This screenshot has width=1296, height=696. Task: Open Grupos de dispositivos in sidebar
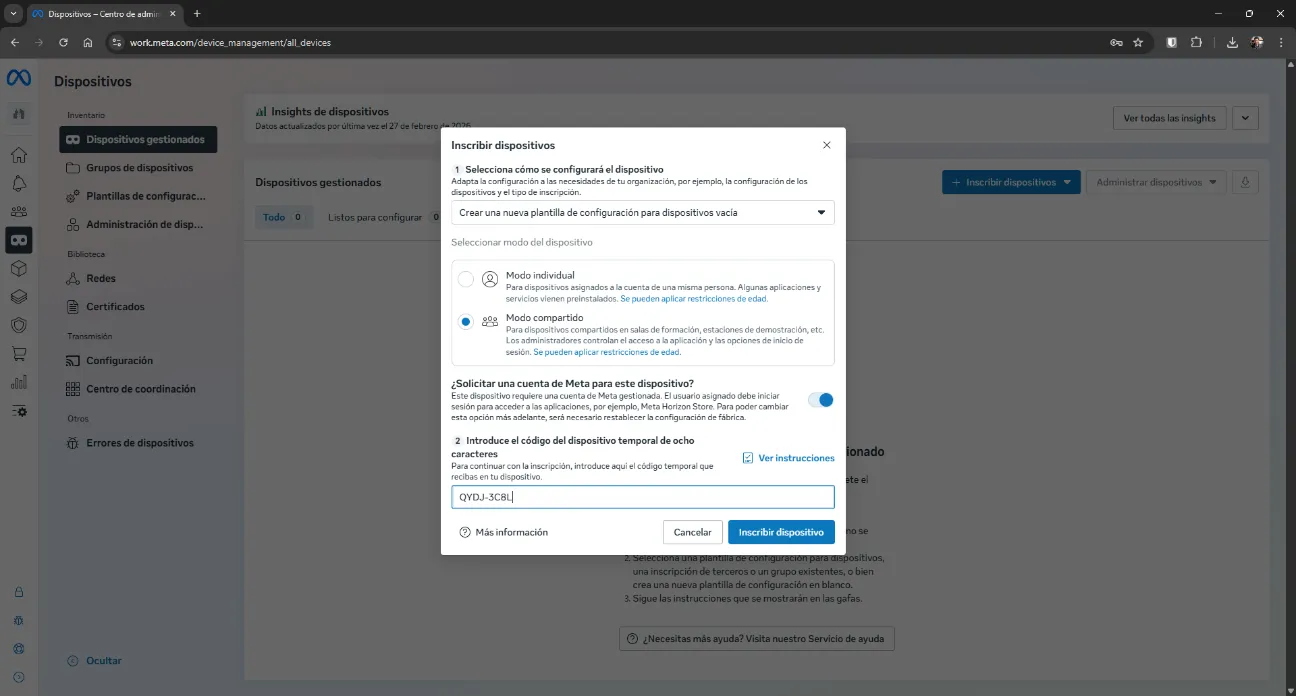pyautogui.click(x=138, y=168)
